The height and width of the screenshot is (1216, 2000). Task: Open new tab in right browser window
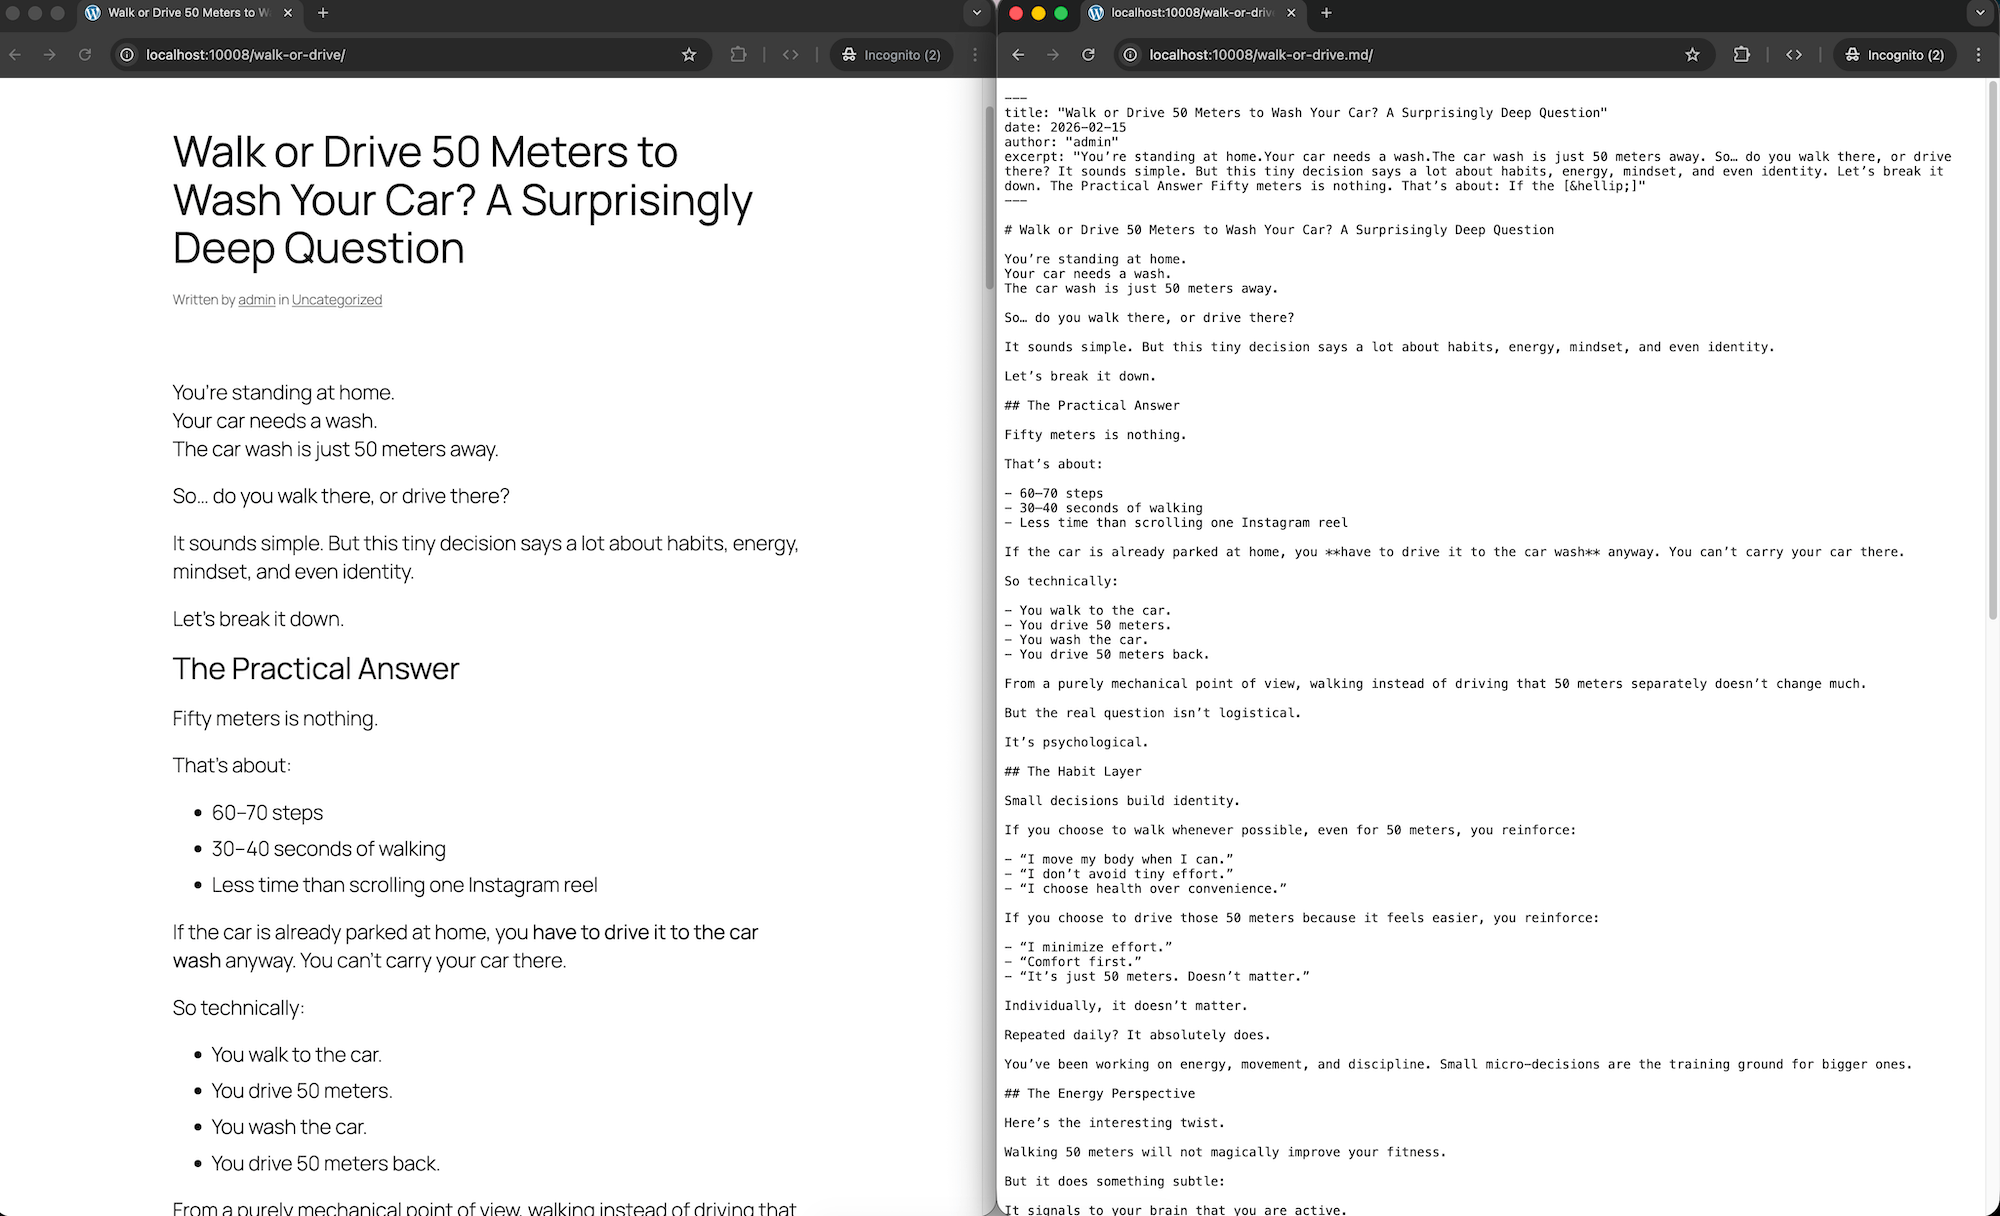(1326, 13)
